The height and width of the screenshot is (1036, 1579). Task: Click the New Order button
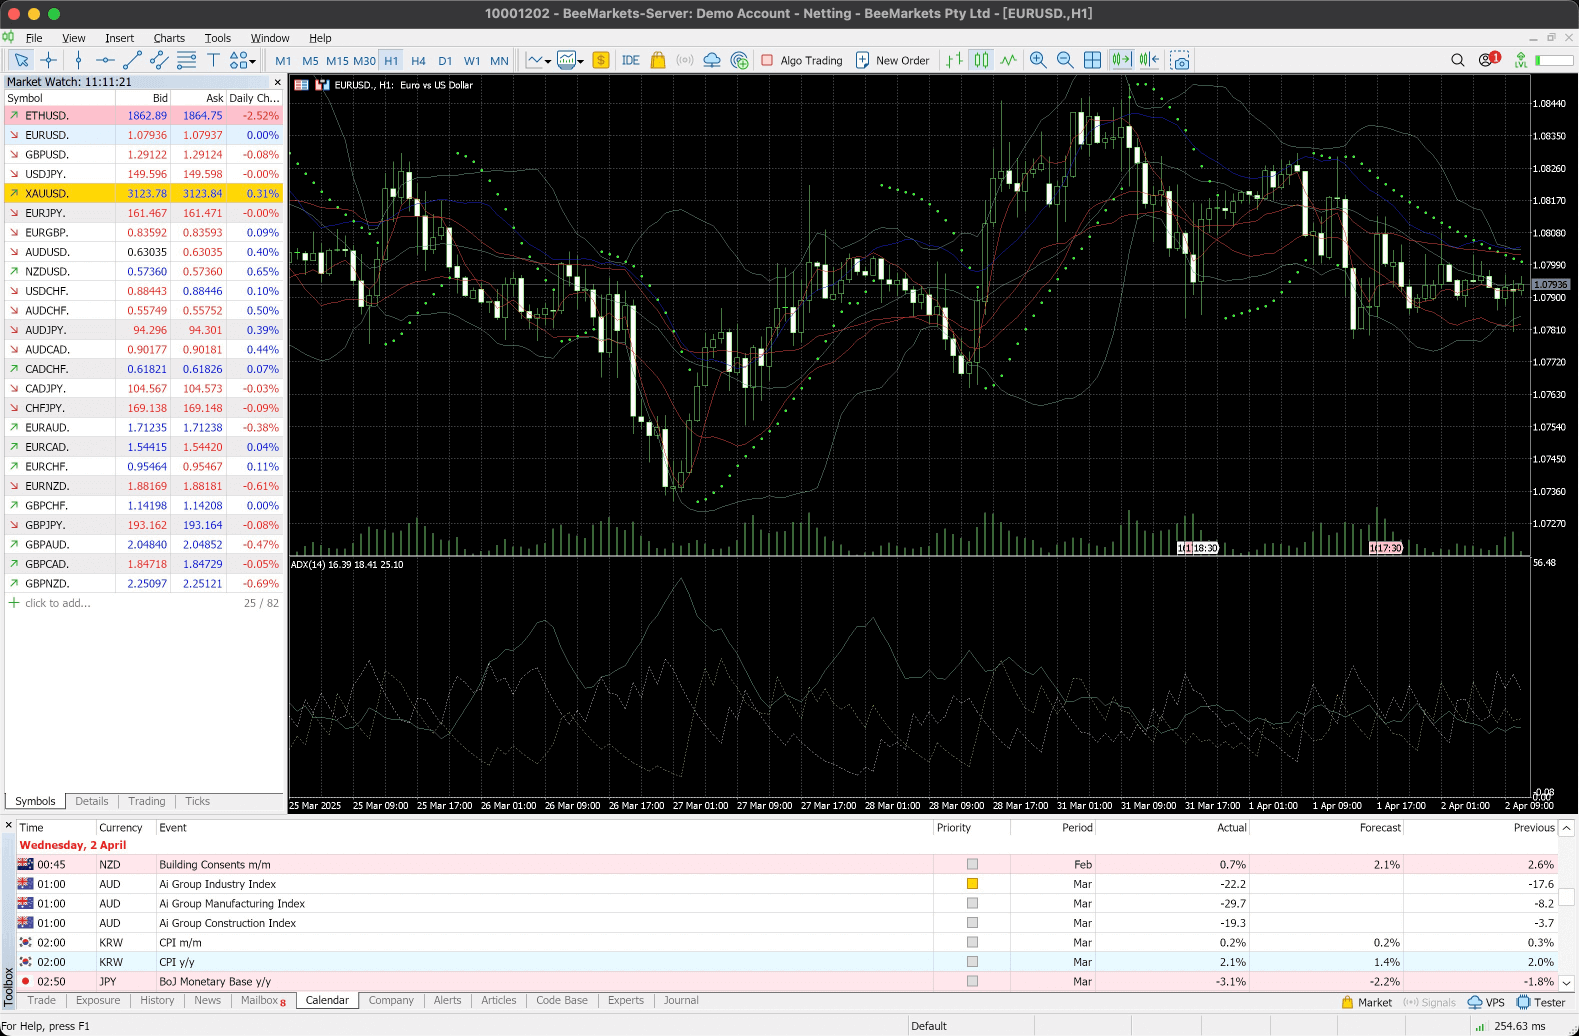click(892, 60)
